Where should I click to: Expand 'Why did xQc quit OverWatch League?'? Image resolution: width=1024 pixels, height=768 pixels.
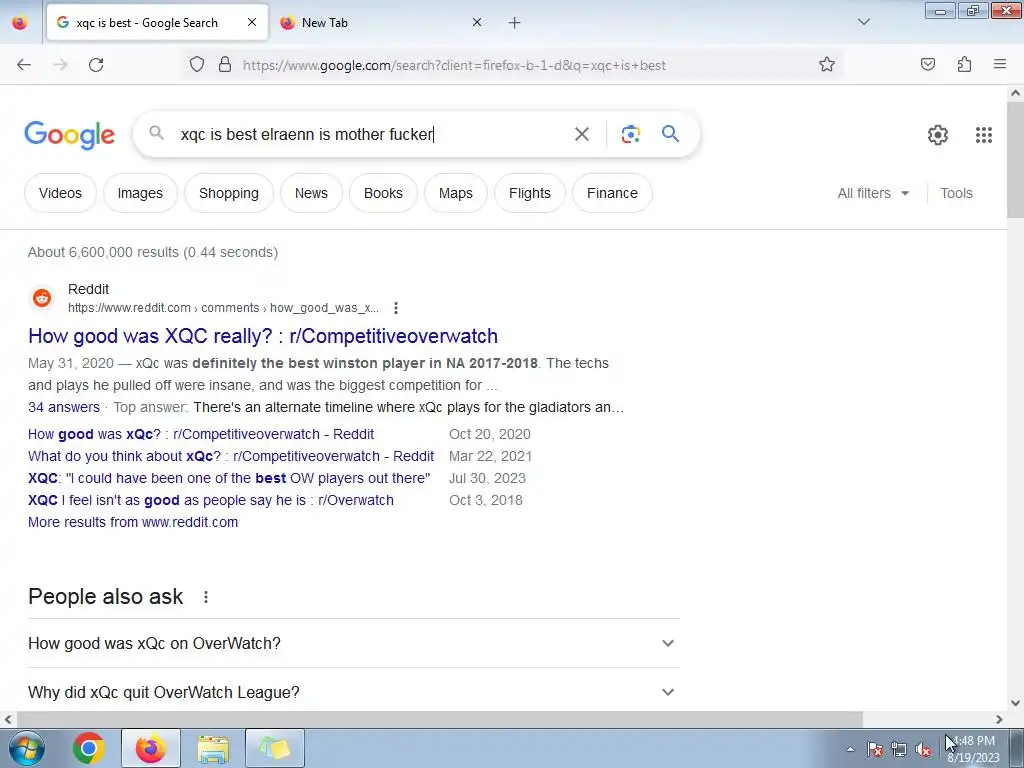pos(353,692)
